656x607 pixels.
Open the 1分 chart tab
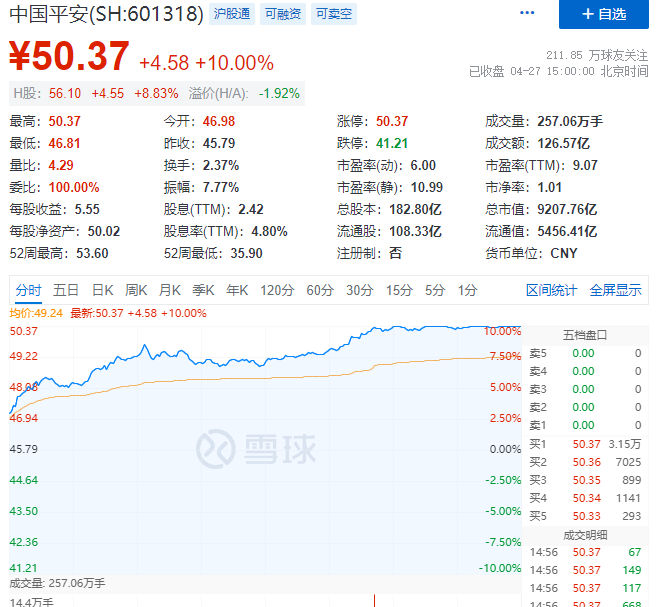467,290
